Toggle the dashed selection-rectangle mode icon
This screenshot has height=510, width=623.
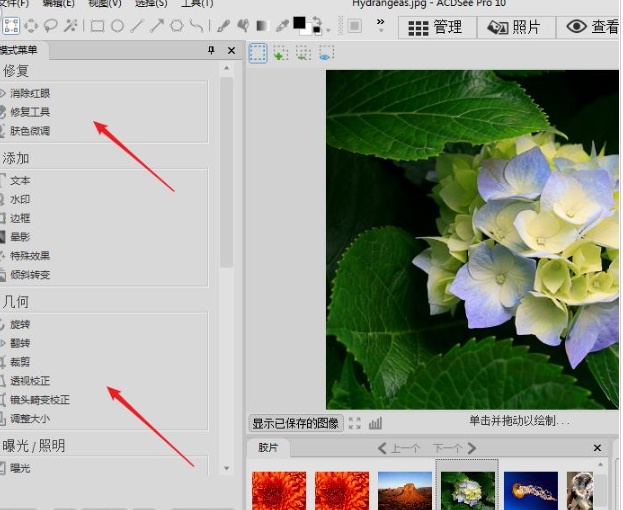pyautogui.click(x=257, y=53)
